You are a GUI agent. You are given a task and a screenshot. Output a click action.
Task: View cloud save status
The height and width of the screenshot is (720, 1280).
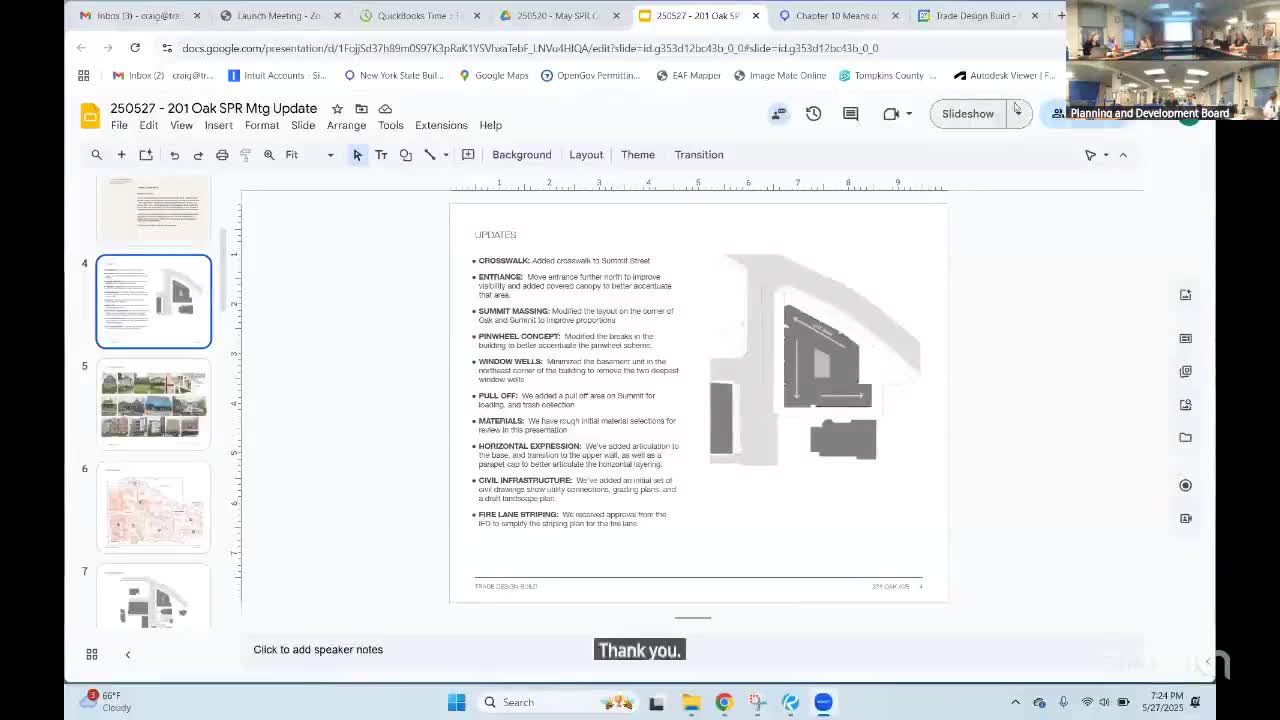click(x=385, y=108)
